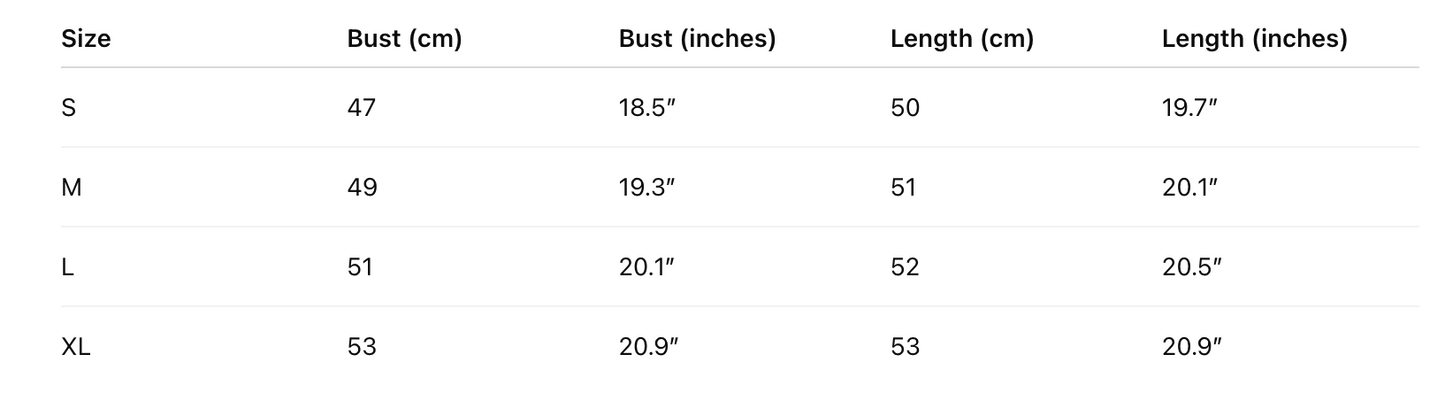This screenshot has width=1445, height=393.
Task: Select the Bust (cm) column header
Action: pos(404,39)
